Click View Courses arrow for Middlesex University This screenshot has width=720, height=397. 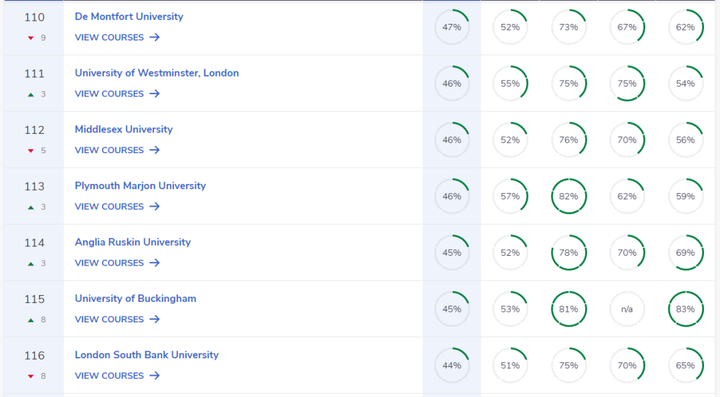(155, 150)
